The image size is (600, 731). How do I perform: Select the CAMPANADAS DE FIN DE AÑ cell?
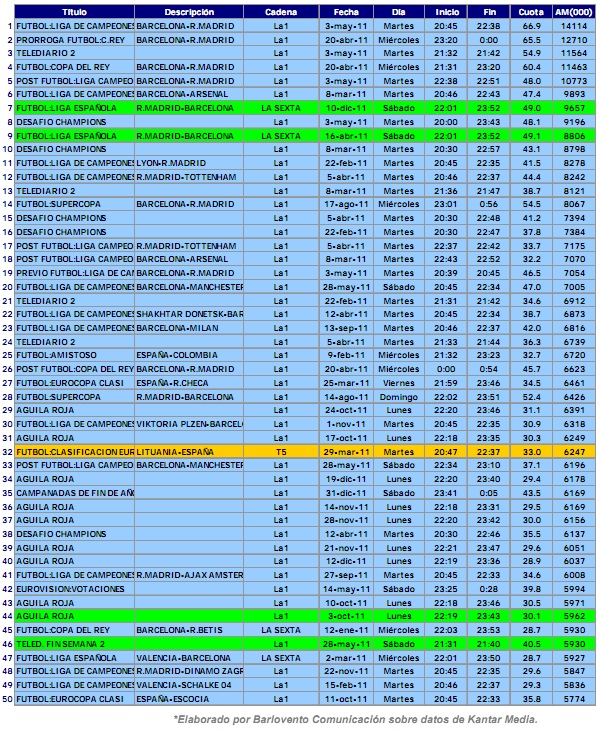(x=74, y=493)
